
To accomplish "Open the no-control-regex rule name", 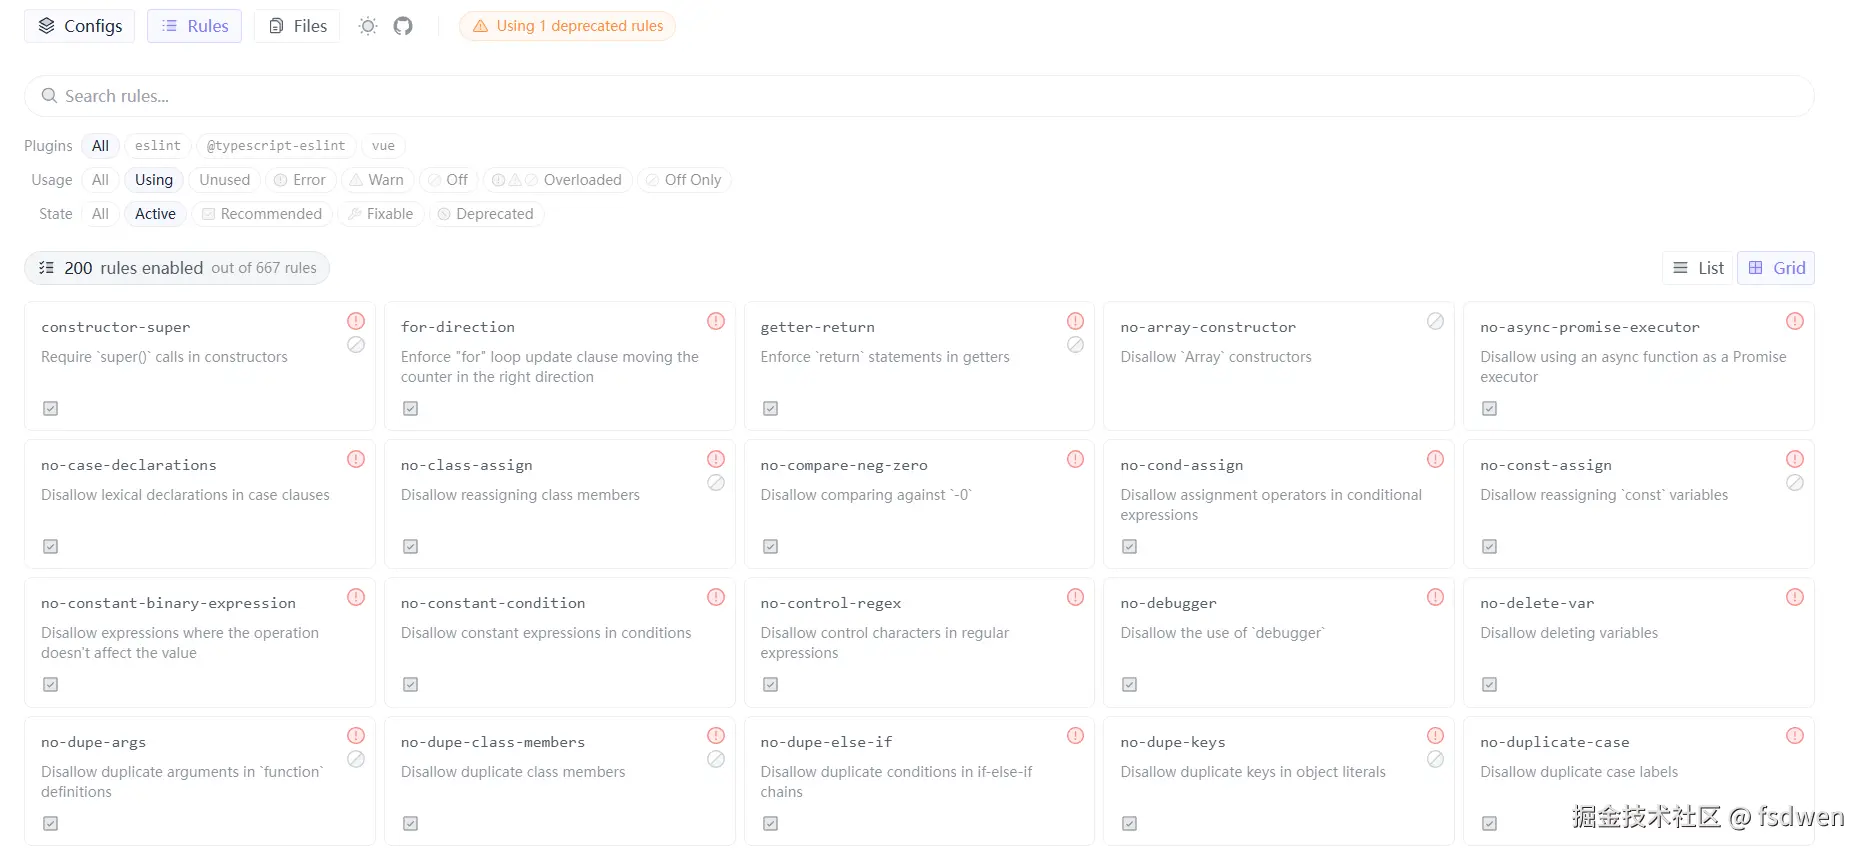I will (831, 603).
